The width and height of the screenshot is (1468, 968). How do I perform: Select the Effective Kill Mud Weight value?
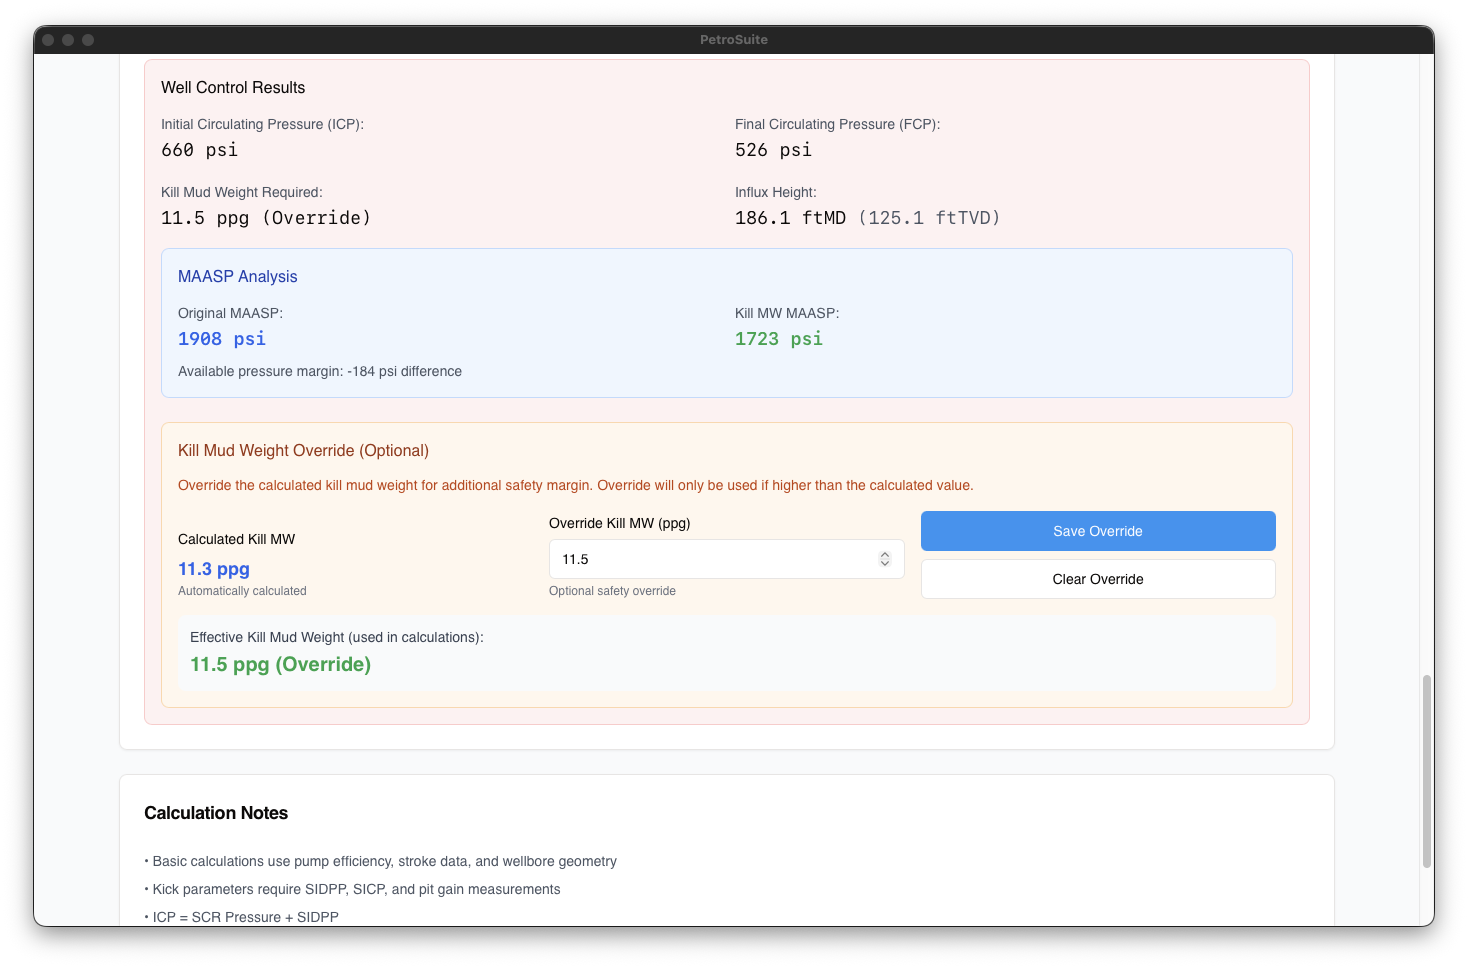280,664
